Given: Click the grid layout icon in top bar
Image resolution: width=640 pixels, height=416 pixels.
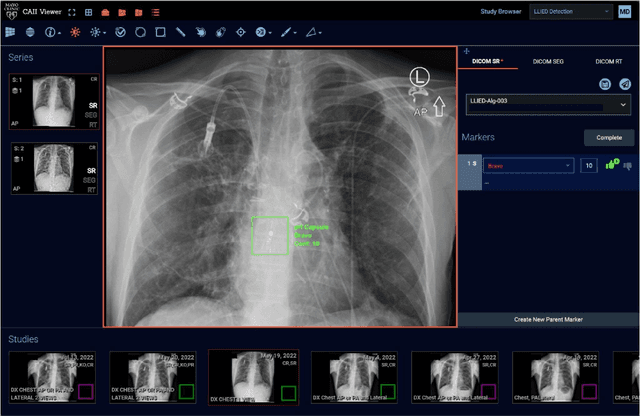Looking at the screenshot, I should pos(89,12).
